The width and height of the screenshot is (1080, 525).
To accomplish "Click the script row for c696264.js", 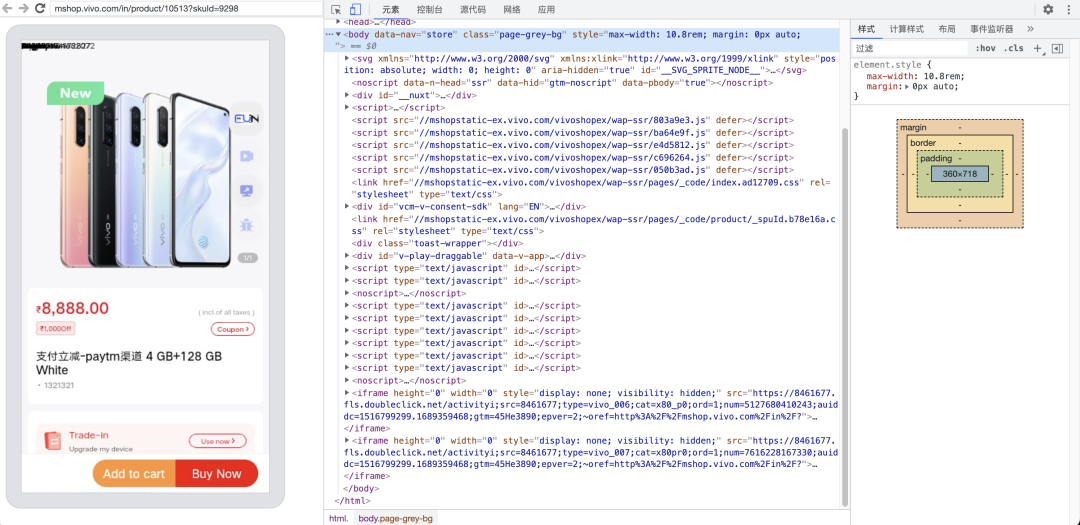I will [x=572, y=157].
